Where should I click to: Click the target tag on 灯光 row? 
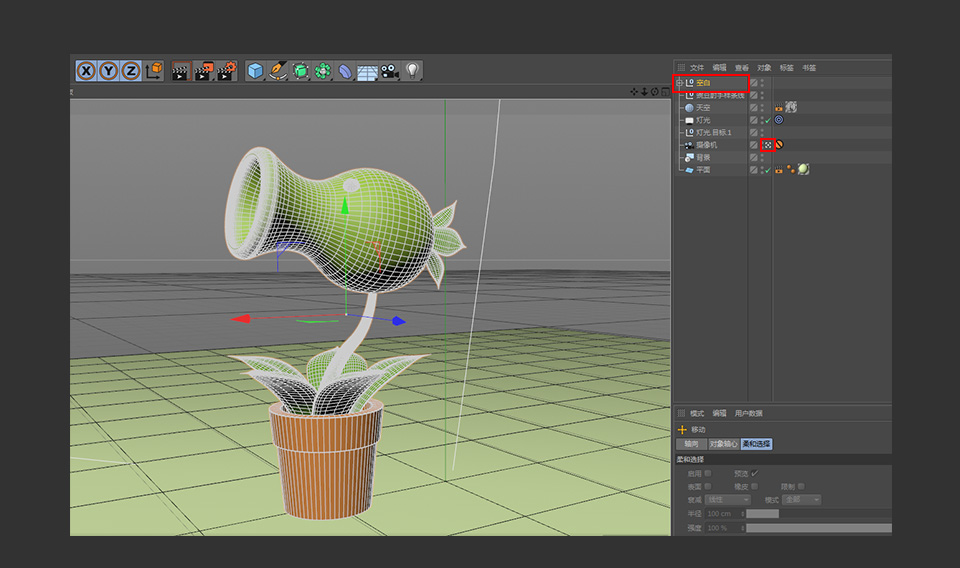779,120
